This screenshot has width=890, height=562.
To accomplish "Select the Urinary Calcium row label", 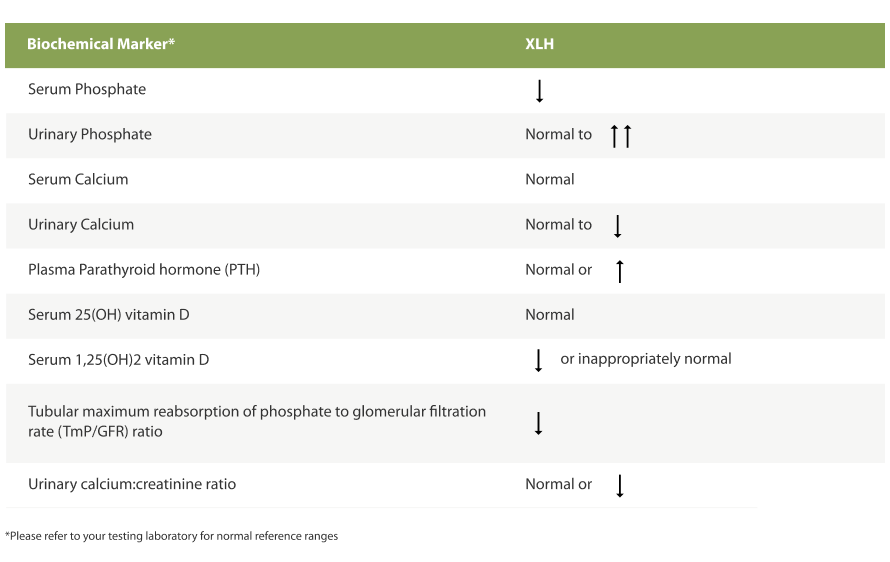I will coord(81,224).
